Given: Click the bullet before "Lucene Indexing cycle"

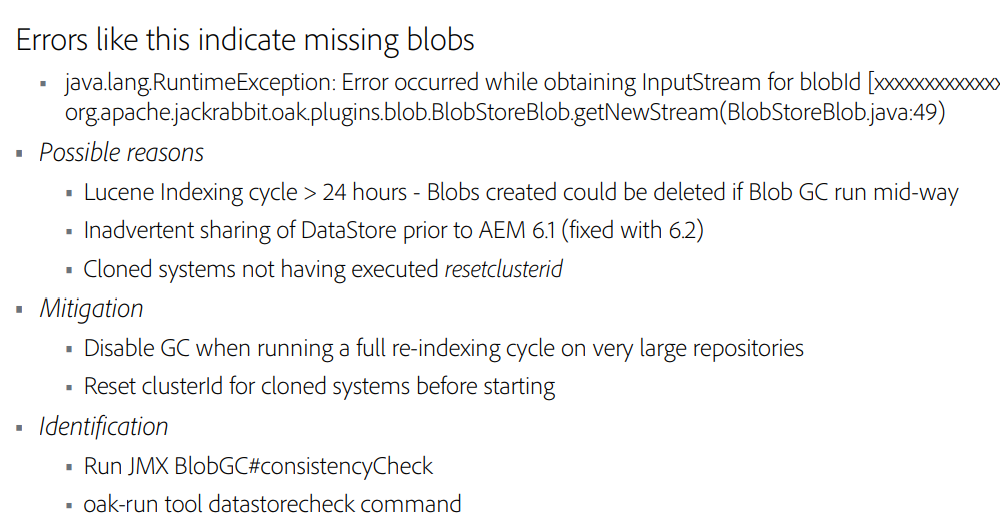Looking at the screenshot, I should (69, 193).
